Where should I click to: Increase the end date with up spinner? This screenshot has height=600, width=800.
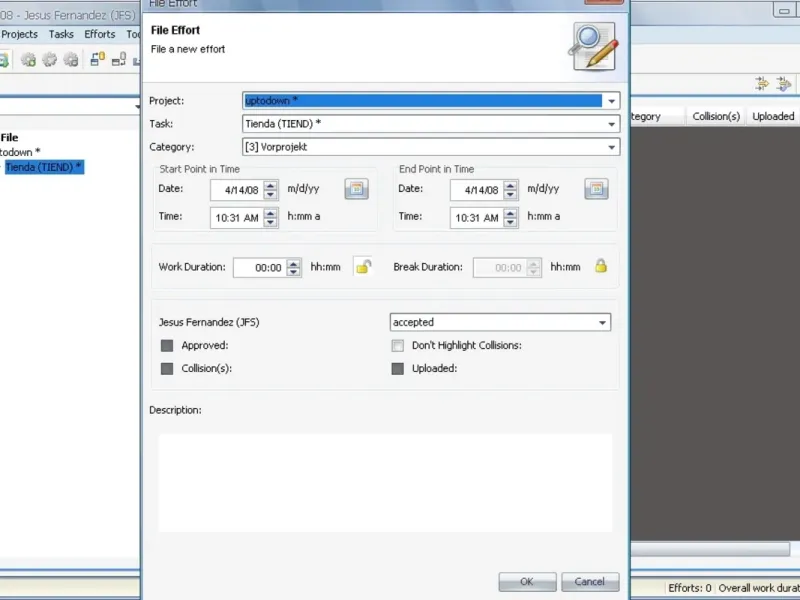click(x=511, y=185)
